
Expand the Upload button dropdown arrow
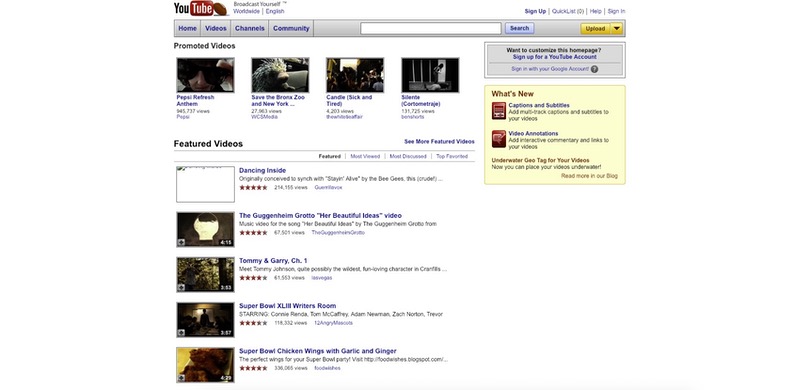pyautogui.click(x=617, y=29)
